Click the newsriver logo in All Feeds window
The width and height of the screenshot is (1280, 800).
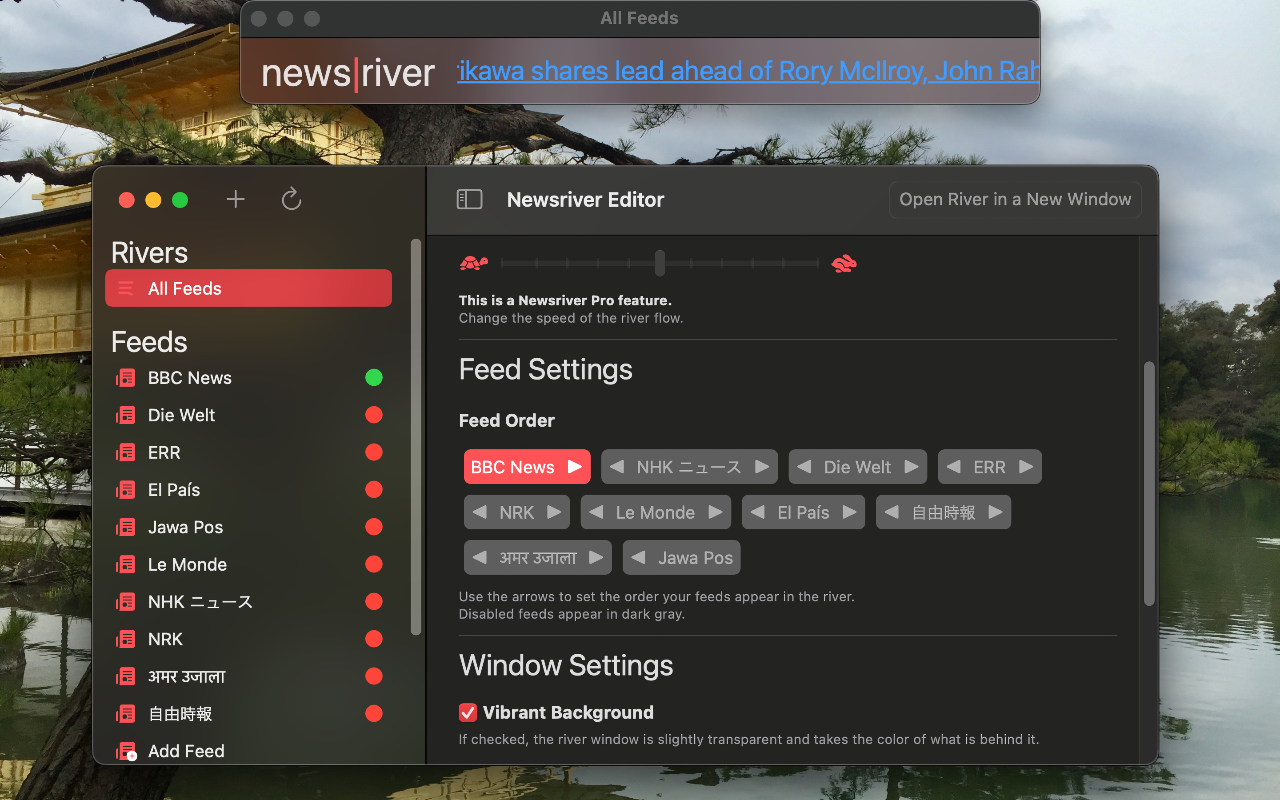point(348,73)
